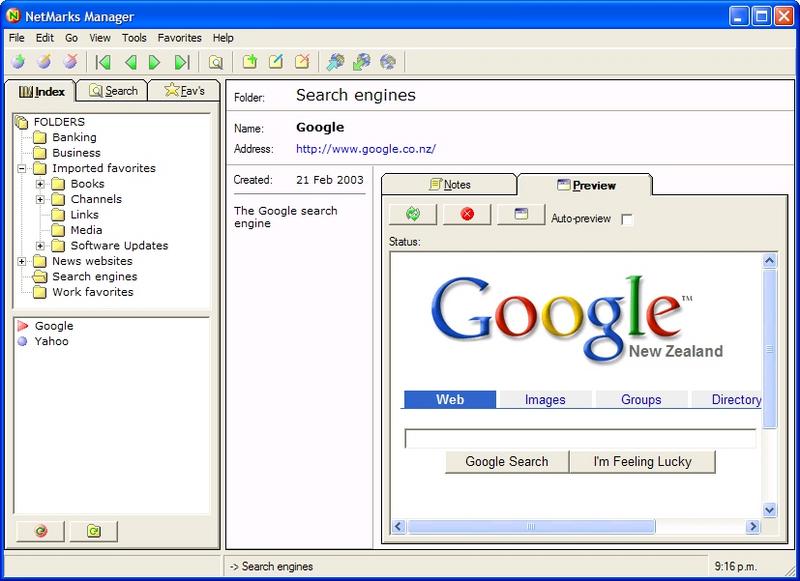Switch to the Fav's tab

(185, 91)
